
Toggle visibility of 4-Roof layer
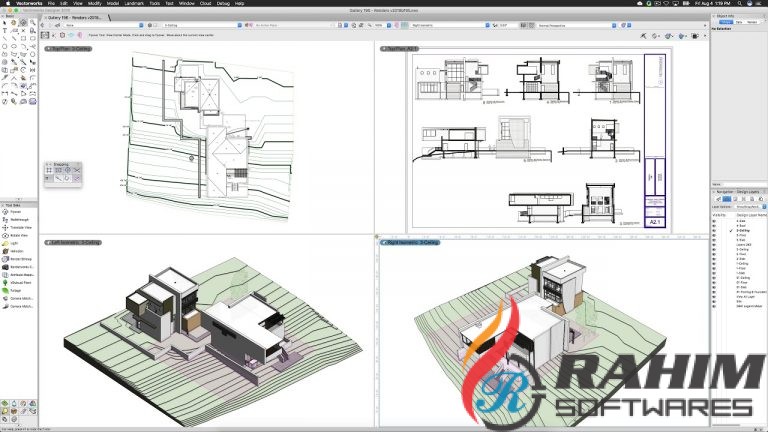tap(714, 226)
